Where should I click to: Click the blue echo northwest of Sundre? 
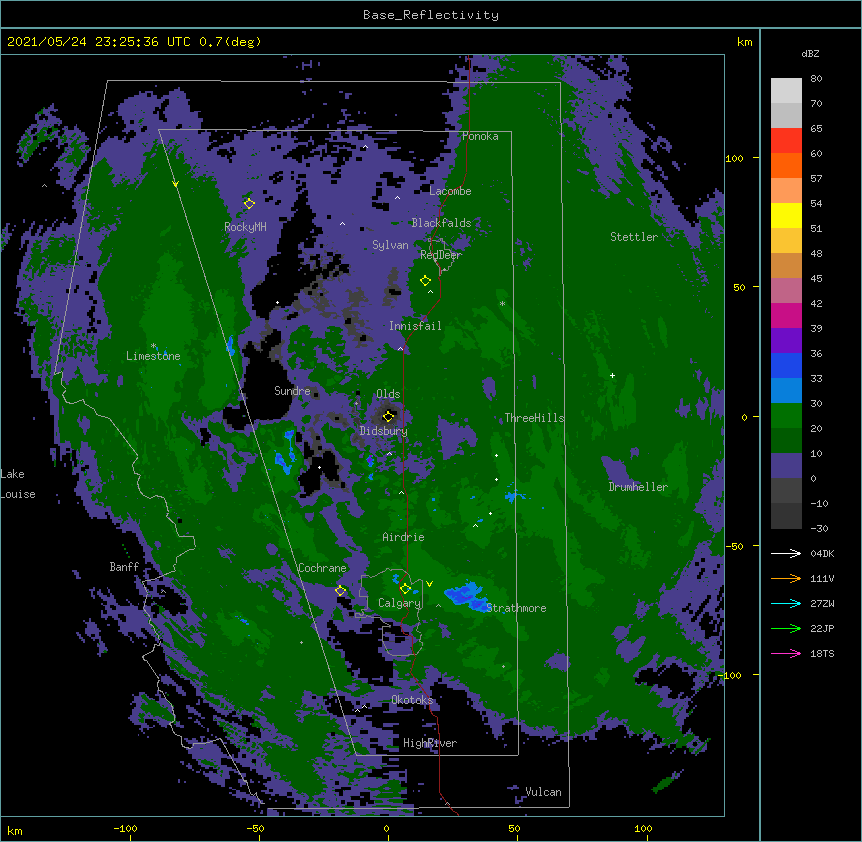(x=230, y=345)
